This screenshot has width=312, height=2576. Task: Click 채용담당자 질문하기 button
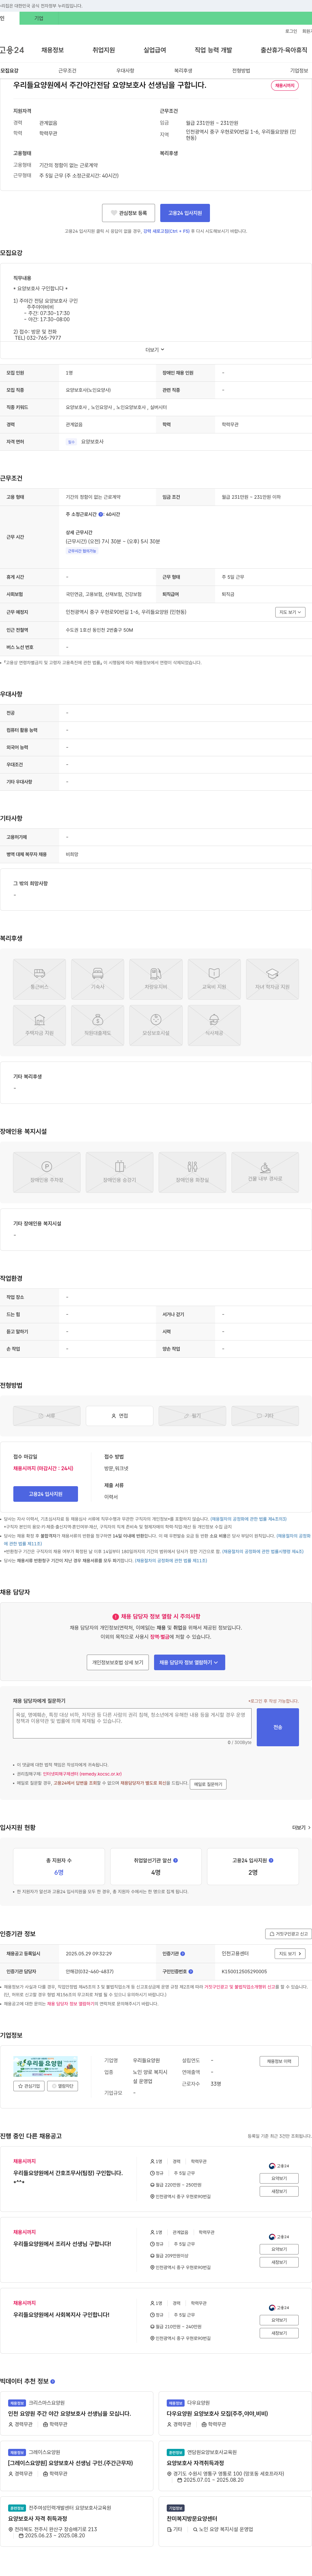pos(208,1784)
